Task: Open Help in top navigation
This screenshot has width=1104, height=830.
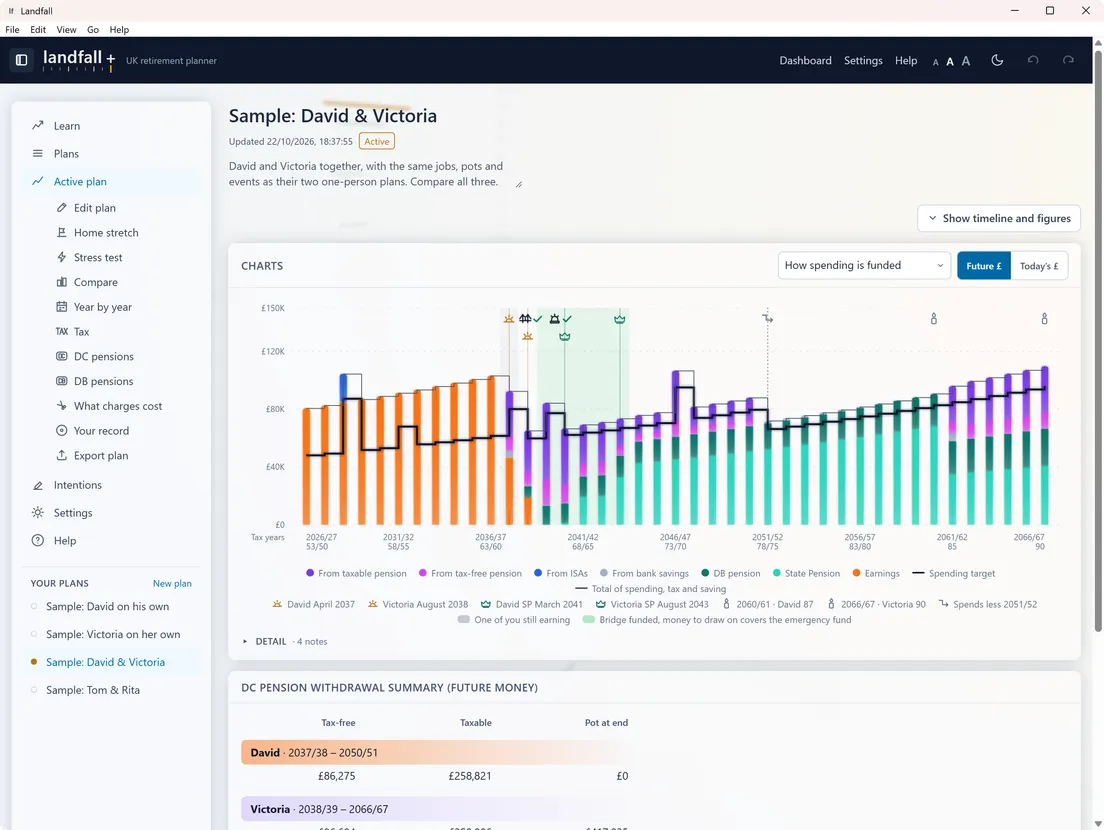Action: (906, 61)
